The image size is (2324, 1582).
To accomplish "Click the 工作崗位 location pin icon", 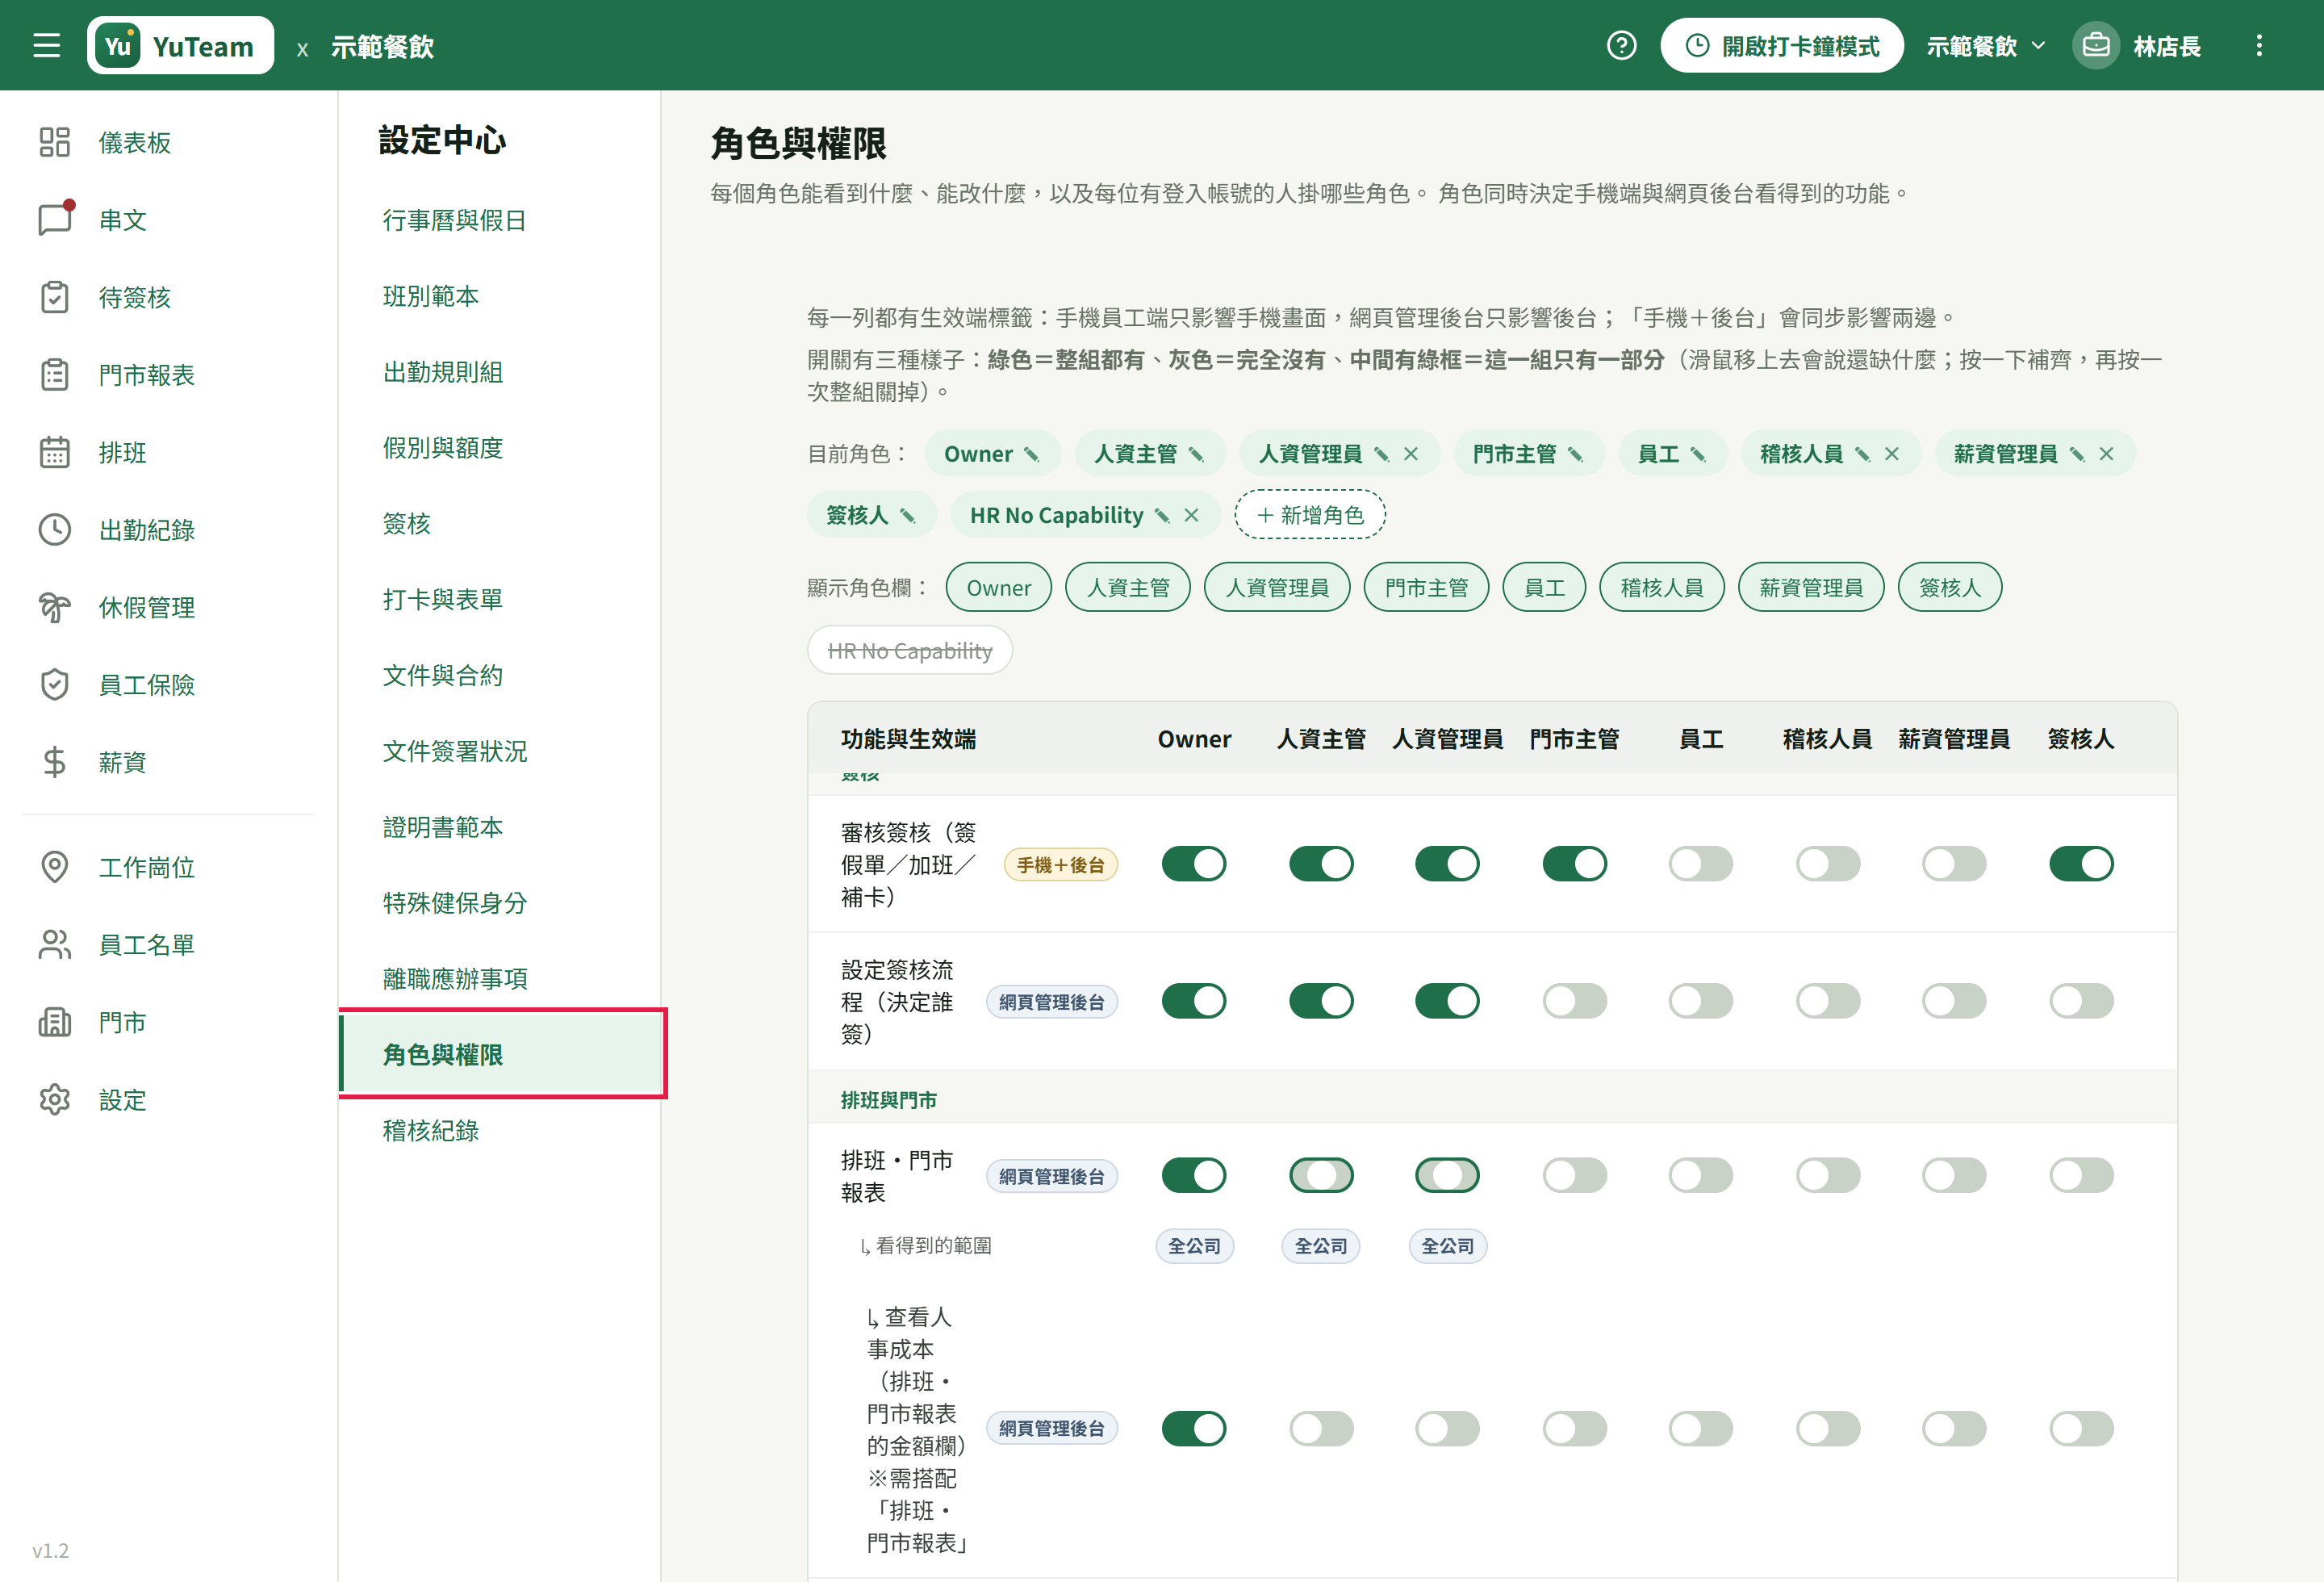I will point(54,867).
